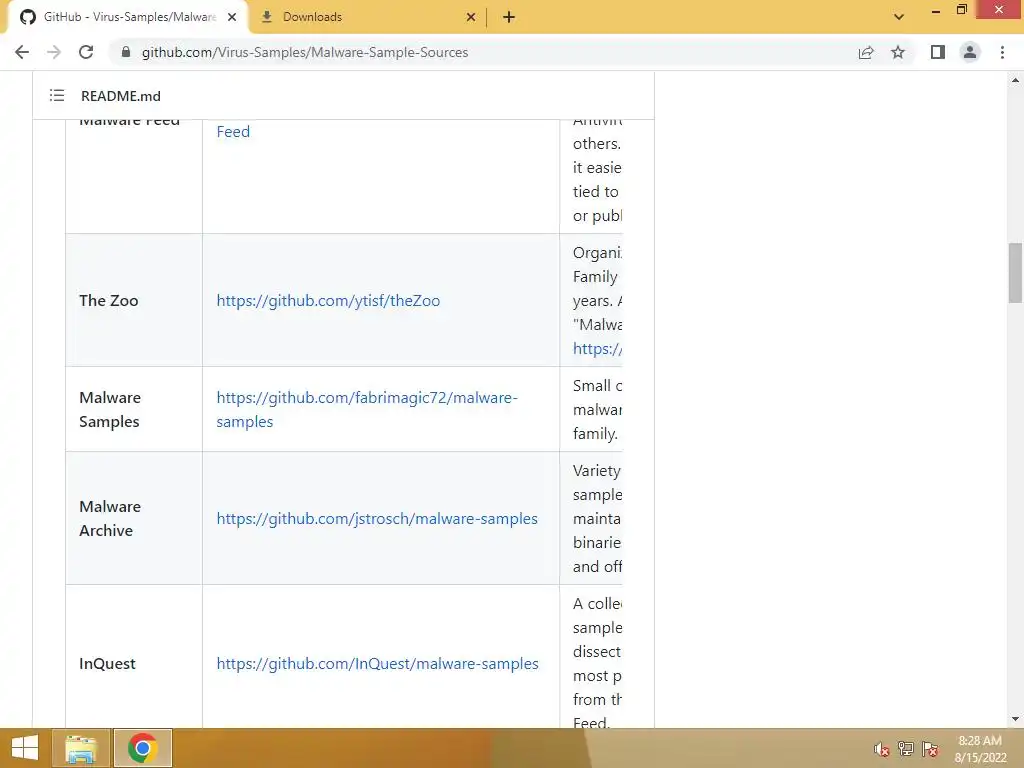Open network status tray icon
Screen dimensions: 1024x768
905,749
